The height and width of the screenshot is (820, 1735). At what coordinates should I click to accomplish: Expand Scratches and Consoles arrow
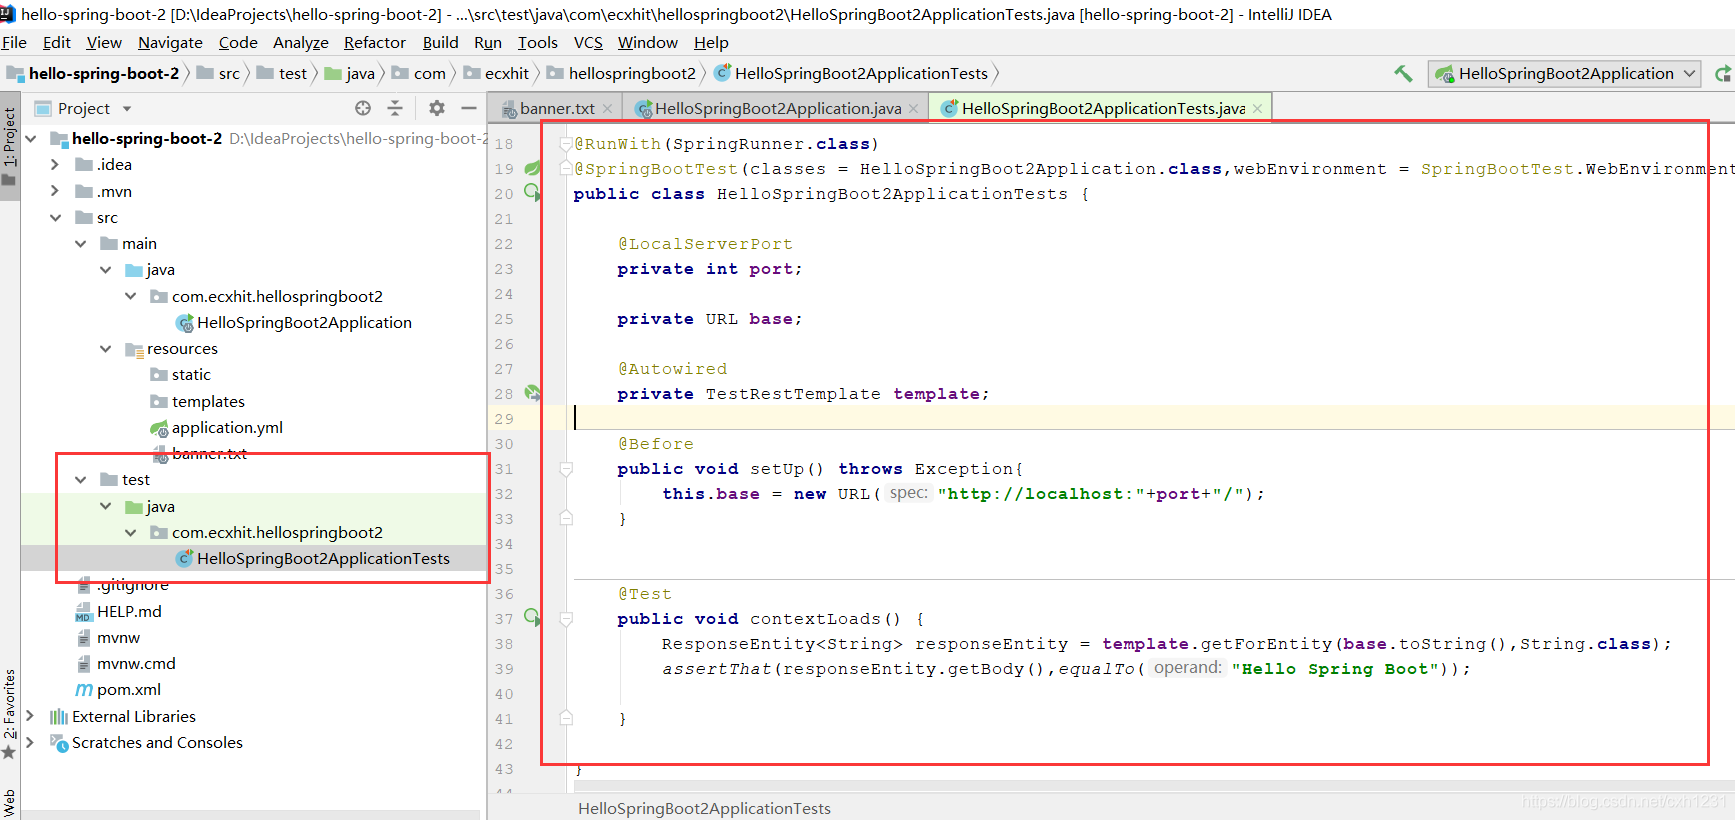[30, 742]
